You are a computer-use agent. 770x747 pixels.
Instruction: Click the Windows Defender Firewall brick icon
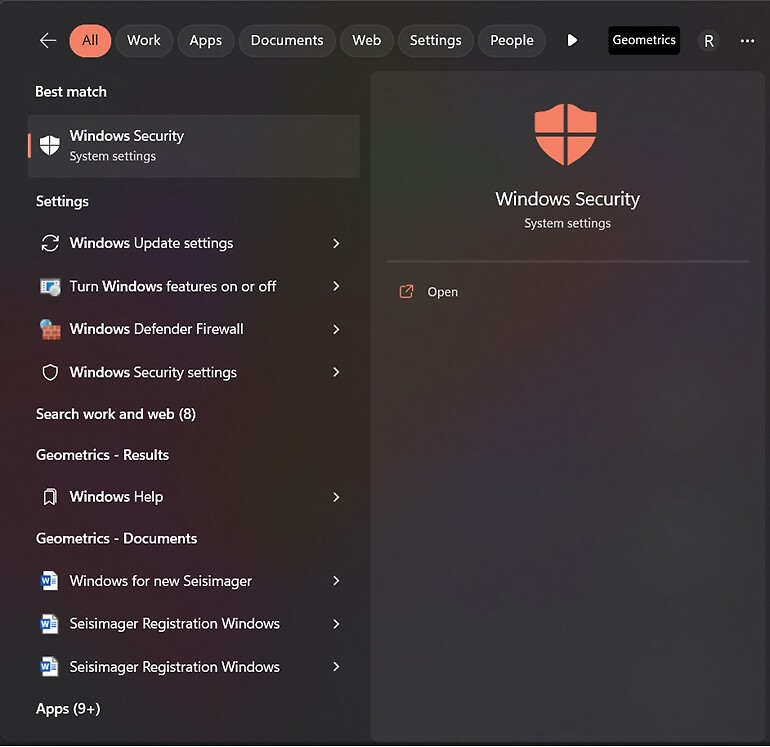pyautogui.click(x=50, y=329)
